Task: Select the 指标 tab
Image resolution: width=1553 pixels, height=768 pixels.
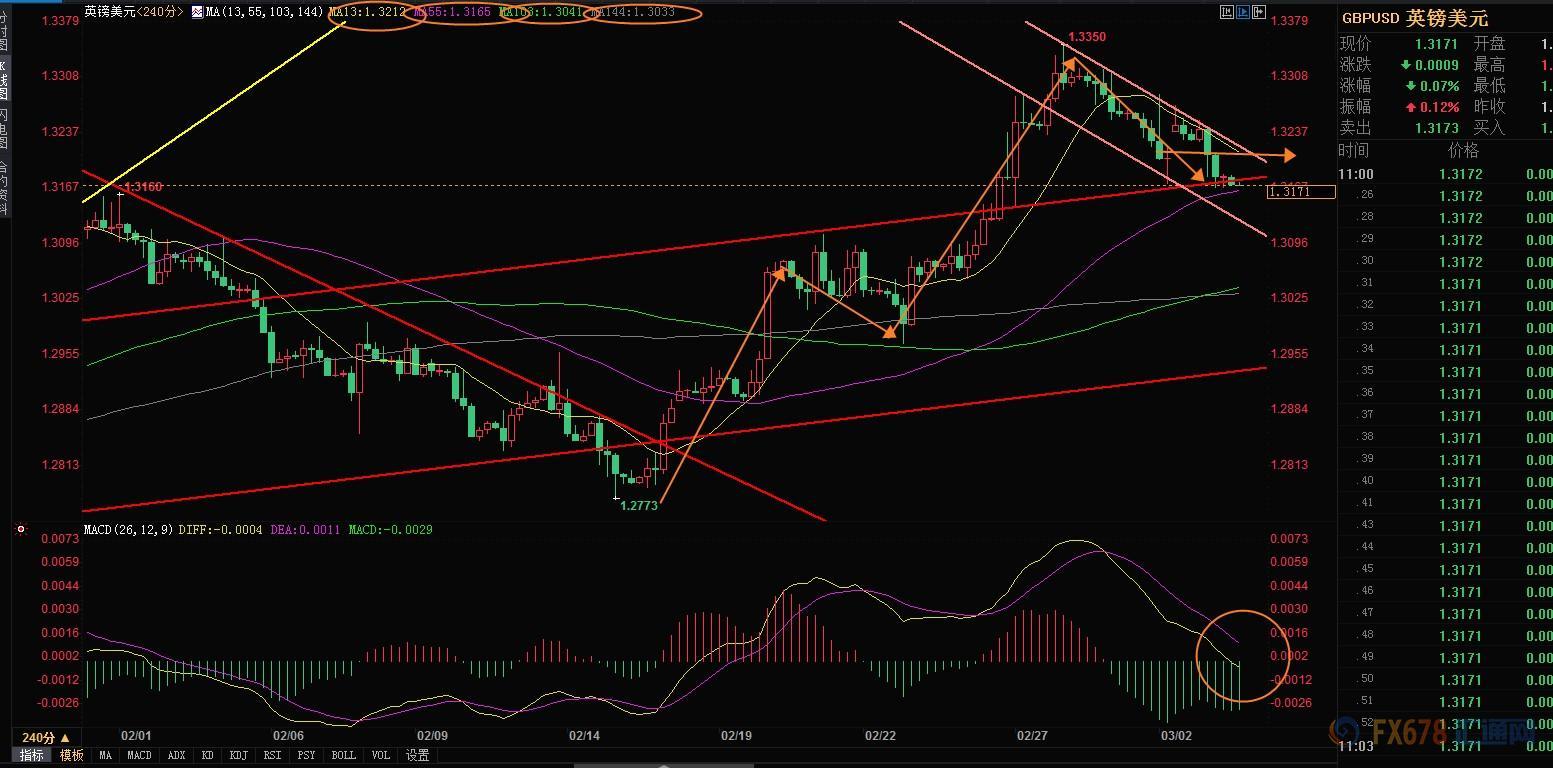Action: tap(32, 755)
